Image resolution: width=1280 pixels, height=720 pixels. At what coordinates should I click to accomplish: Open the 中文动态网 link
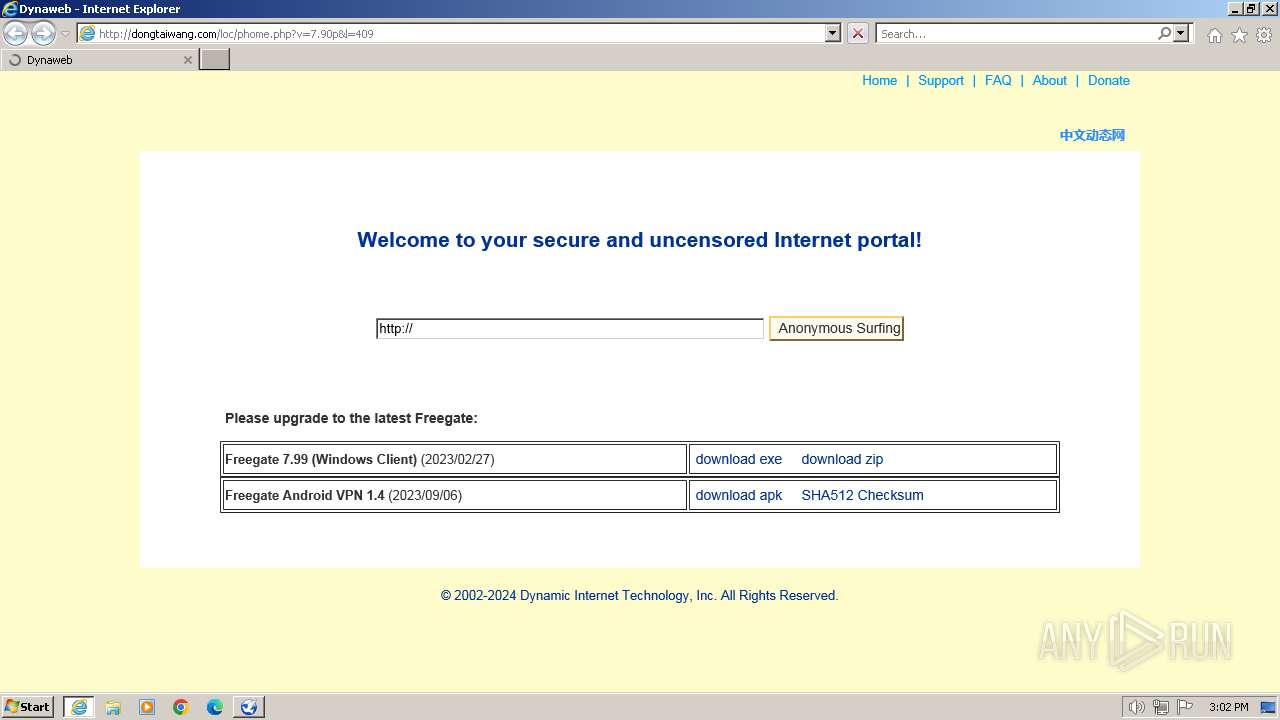click(x=1092, y=135)
